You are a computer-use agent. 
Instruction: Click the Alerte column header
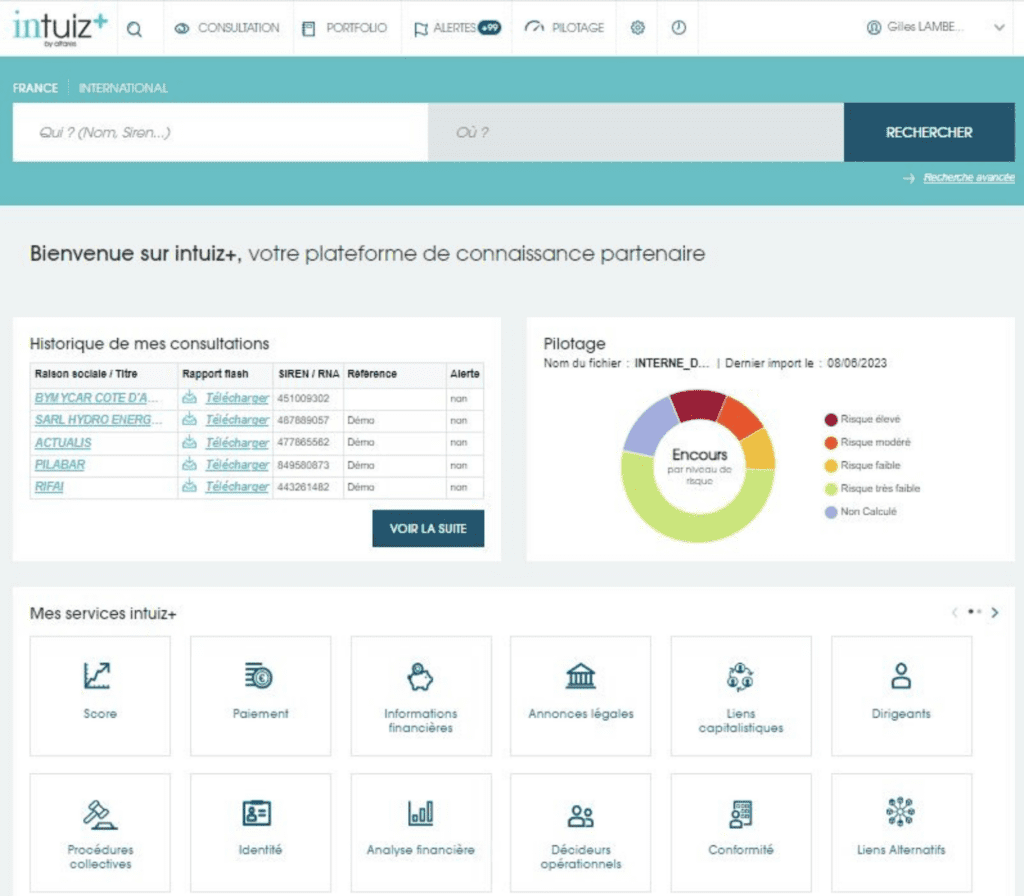(x=464, y=374)
